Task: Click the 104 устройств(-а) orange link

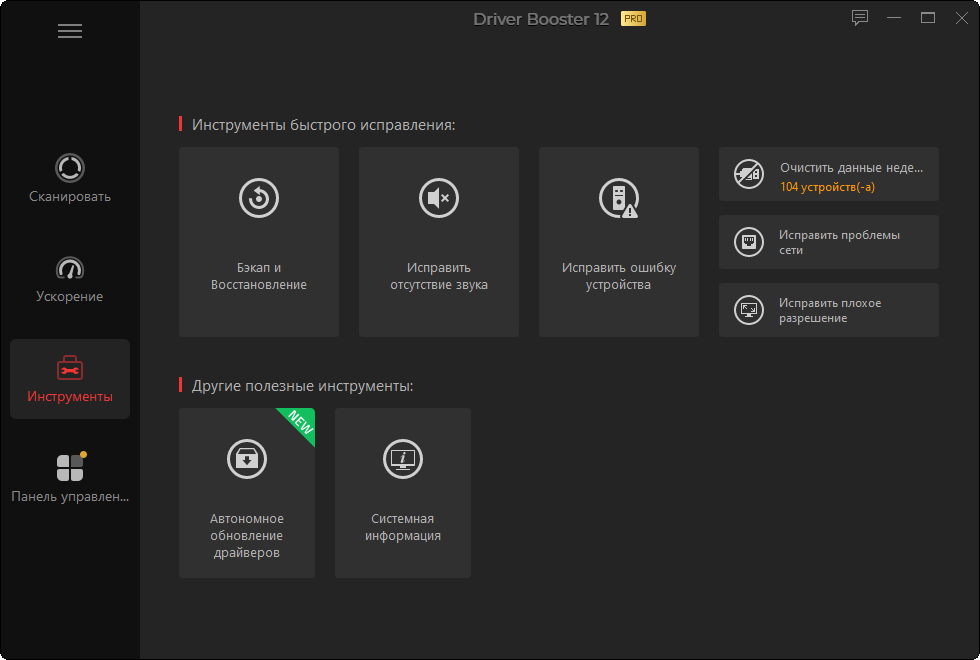Action: 828,187
